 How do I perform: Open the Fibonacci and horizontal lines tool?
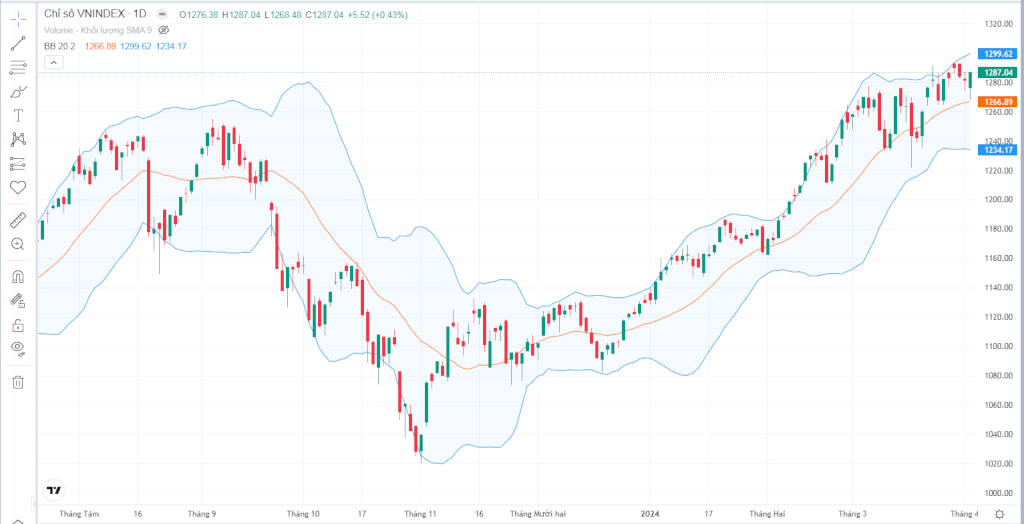point(18,67)
